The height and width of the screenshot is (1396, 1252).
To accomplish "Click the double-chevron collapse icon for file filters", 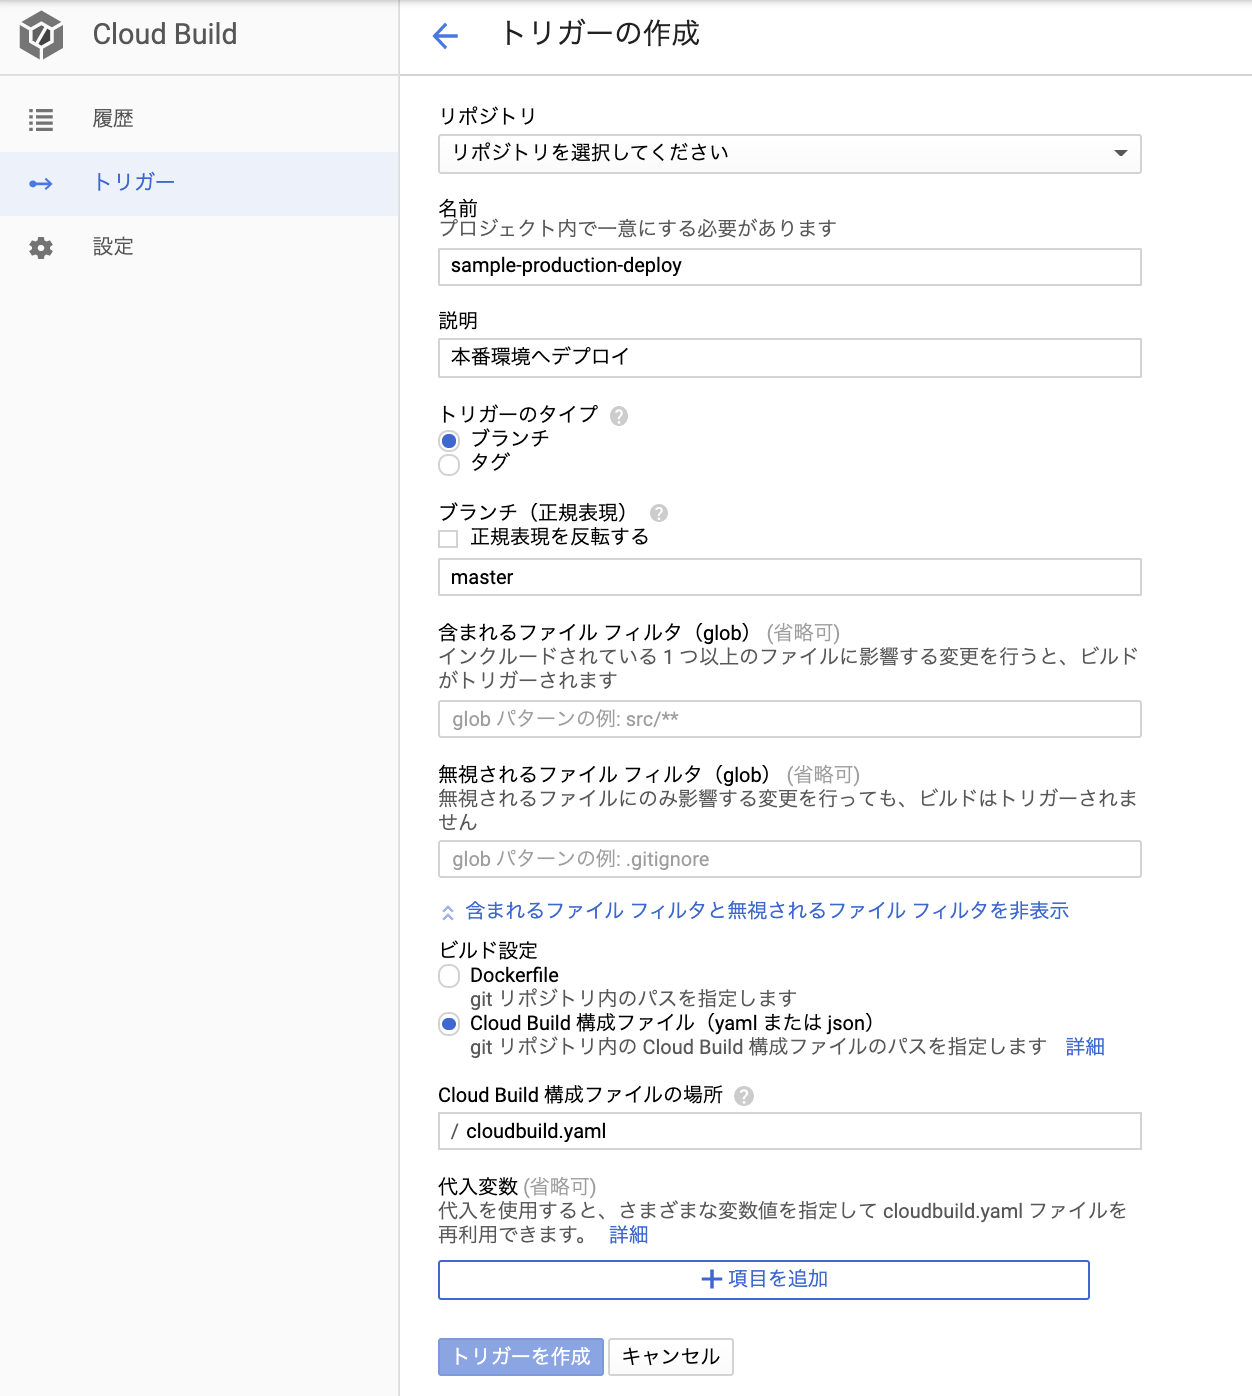I will tap(448, 912).
